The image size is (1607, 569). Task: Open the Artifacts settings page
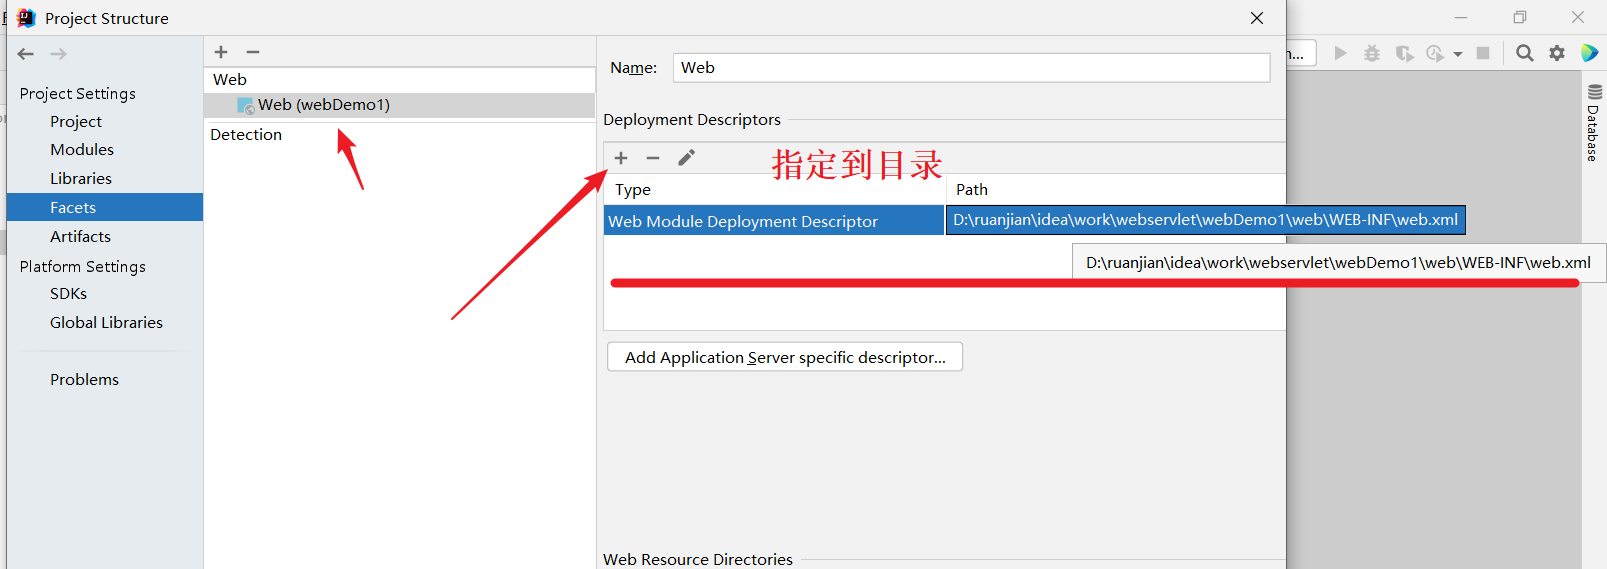81,236
